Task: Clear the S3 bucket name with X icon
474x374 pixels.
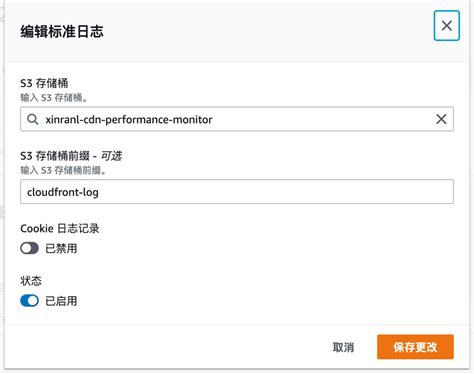Action: 441,119
